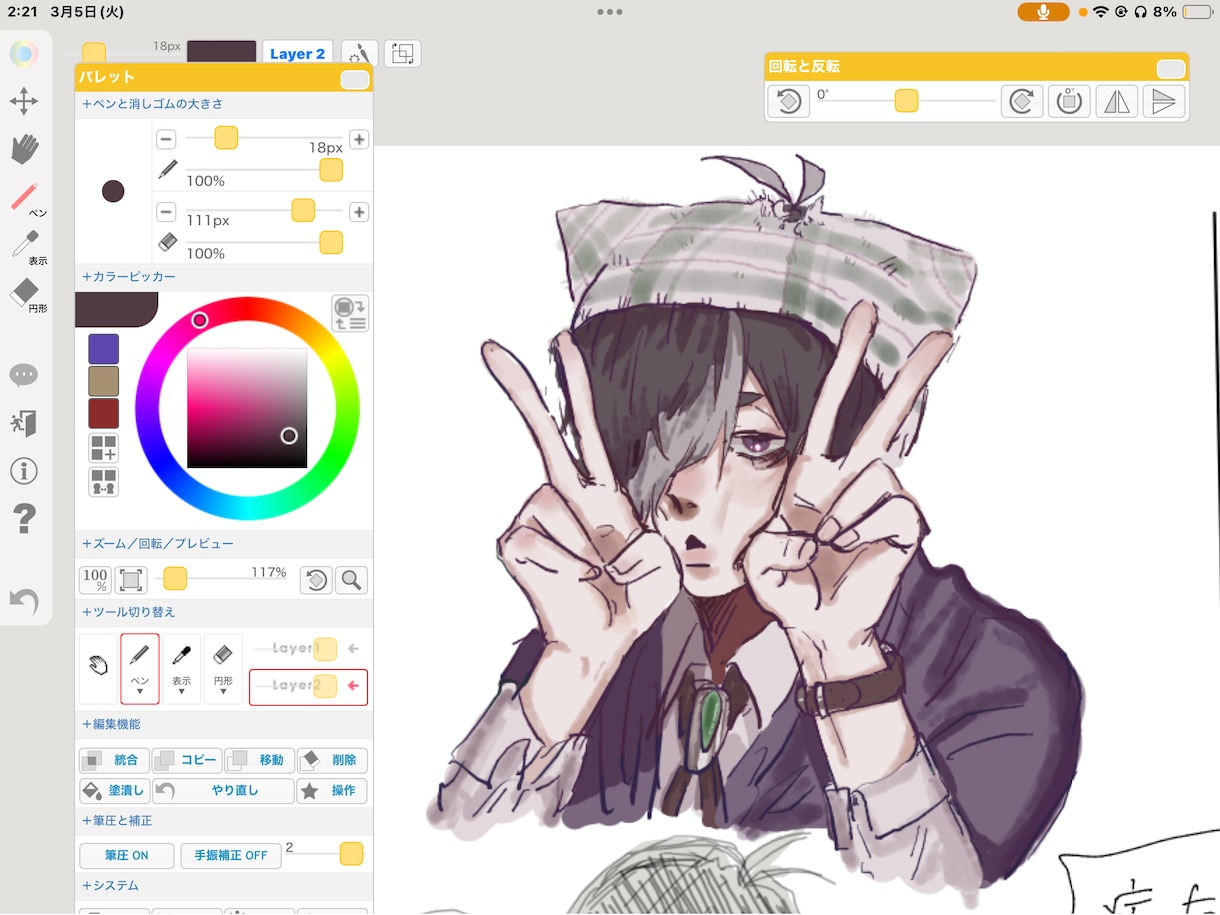Click the add swatch grid icon

pyautogui.click(x=103, y=448)
